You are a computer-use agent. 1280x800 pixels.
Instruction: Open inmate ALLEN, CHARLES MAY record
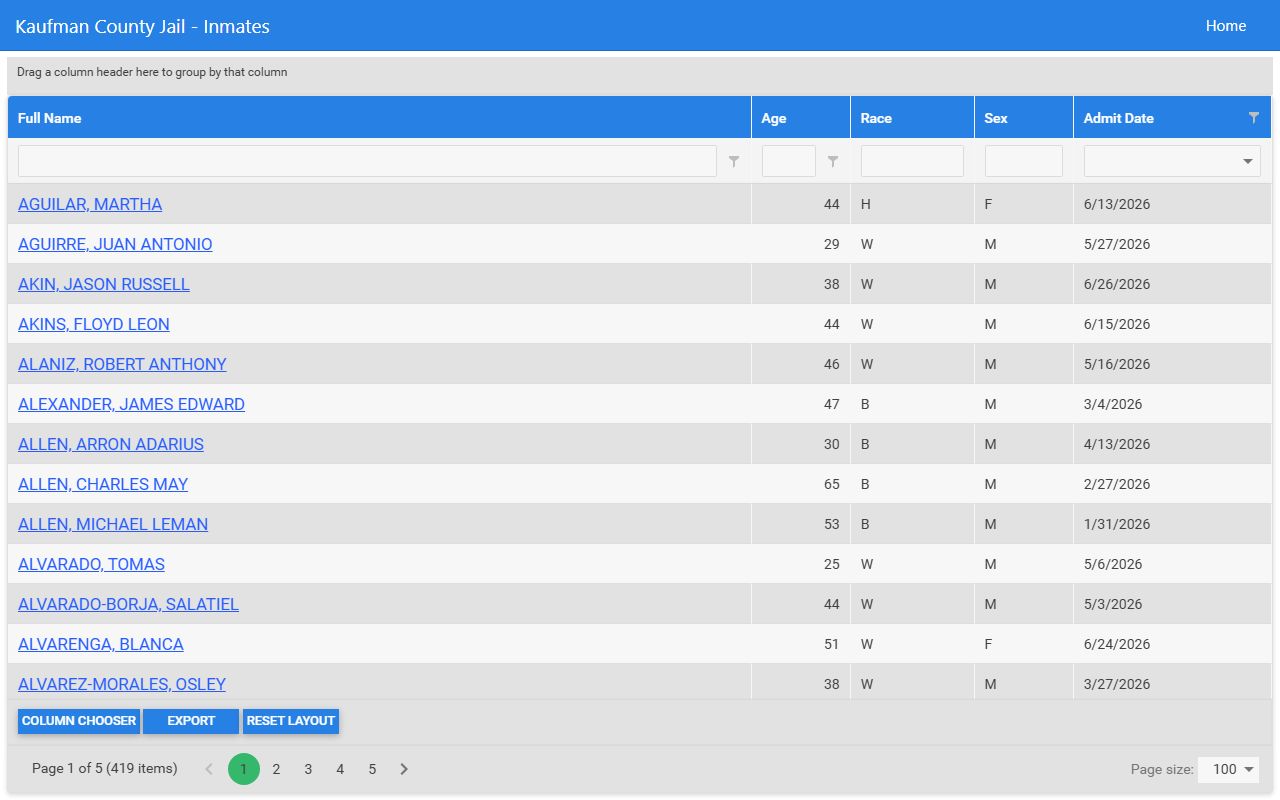click(103, 484)
